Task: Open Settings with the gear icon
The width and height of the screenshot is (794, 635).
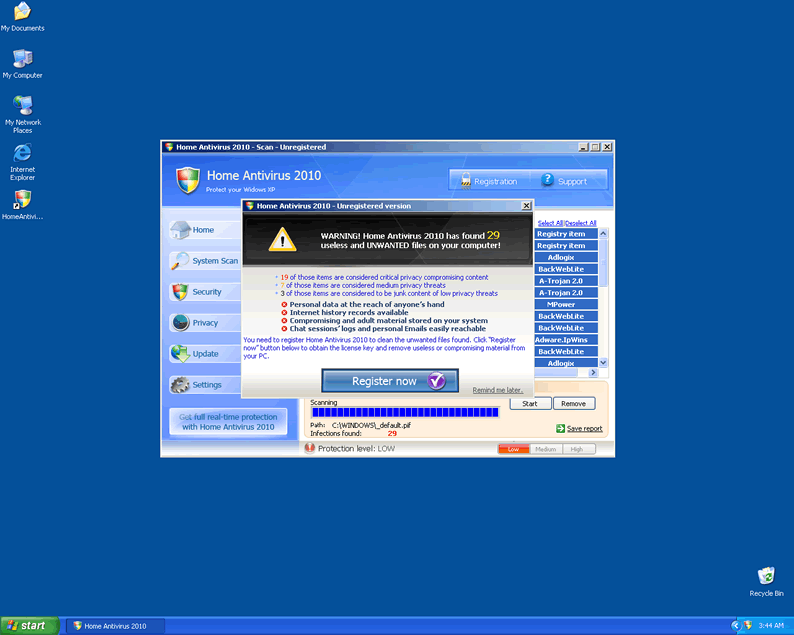Action: coord(205,385)
